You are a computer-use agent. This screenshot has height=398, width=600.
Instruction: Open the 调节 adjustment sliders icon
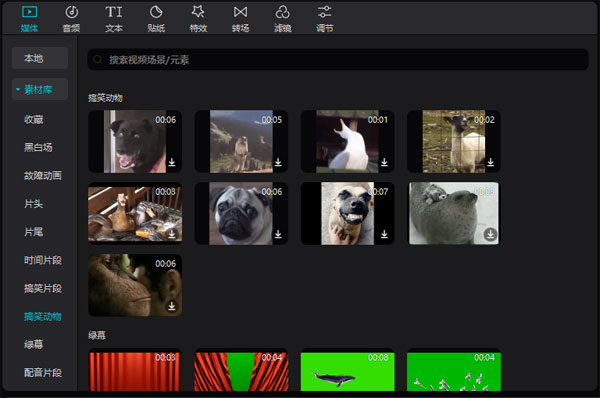point(324,12)
